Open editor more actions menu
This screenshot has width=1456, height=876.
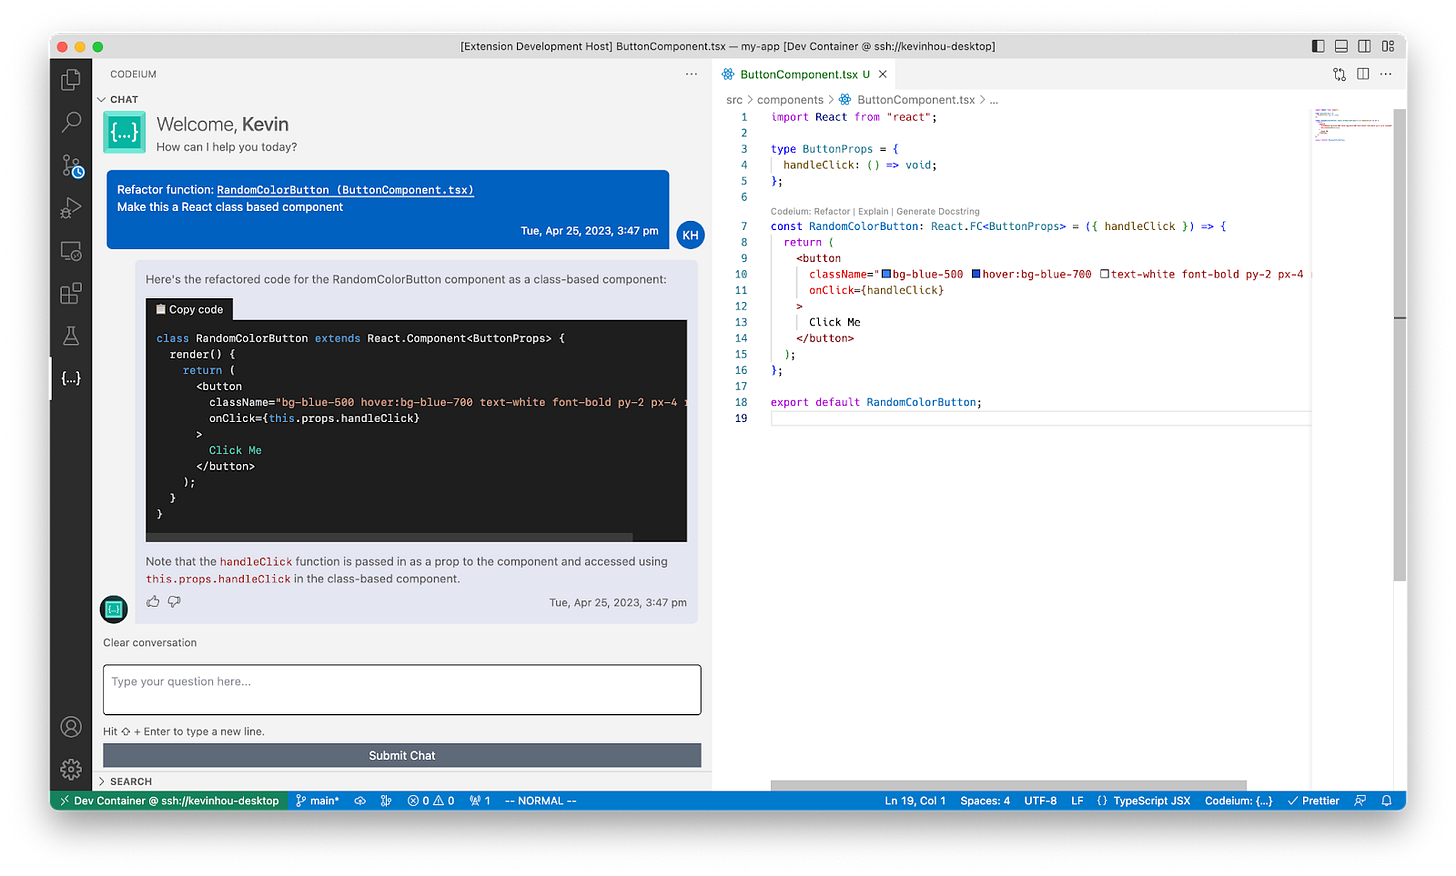[x=1386, y=74]
